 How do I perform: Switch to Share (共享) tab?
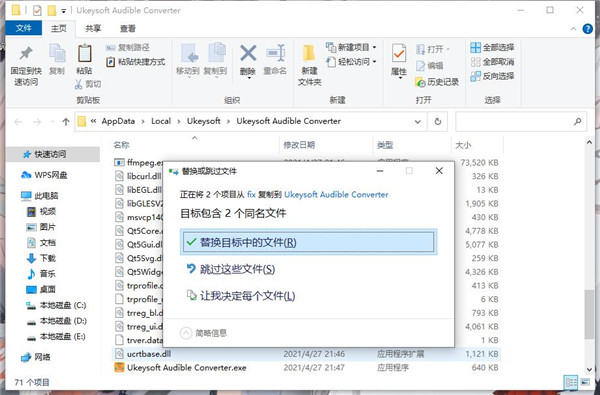[93, 28]
